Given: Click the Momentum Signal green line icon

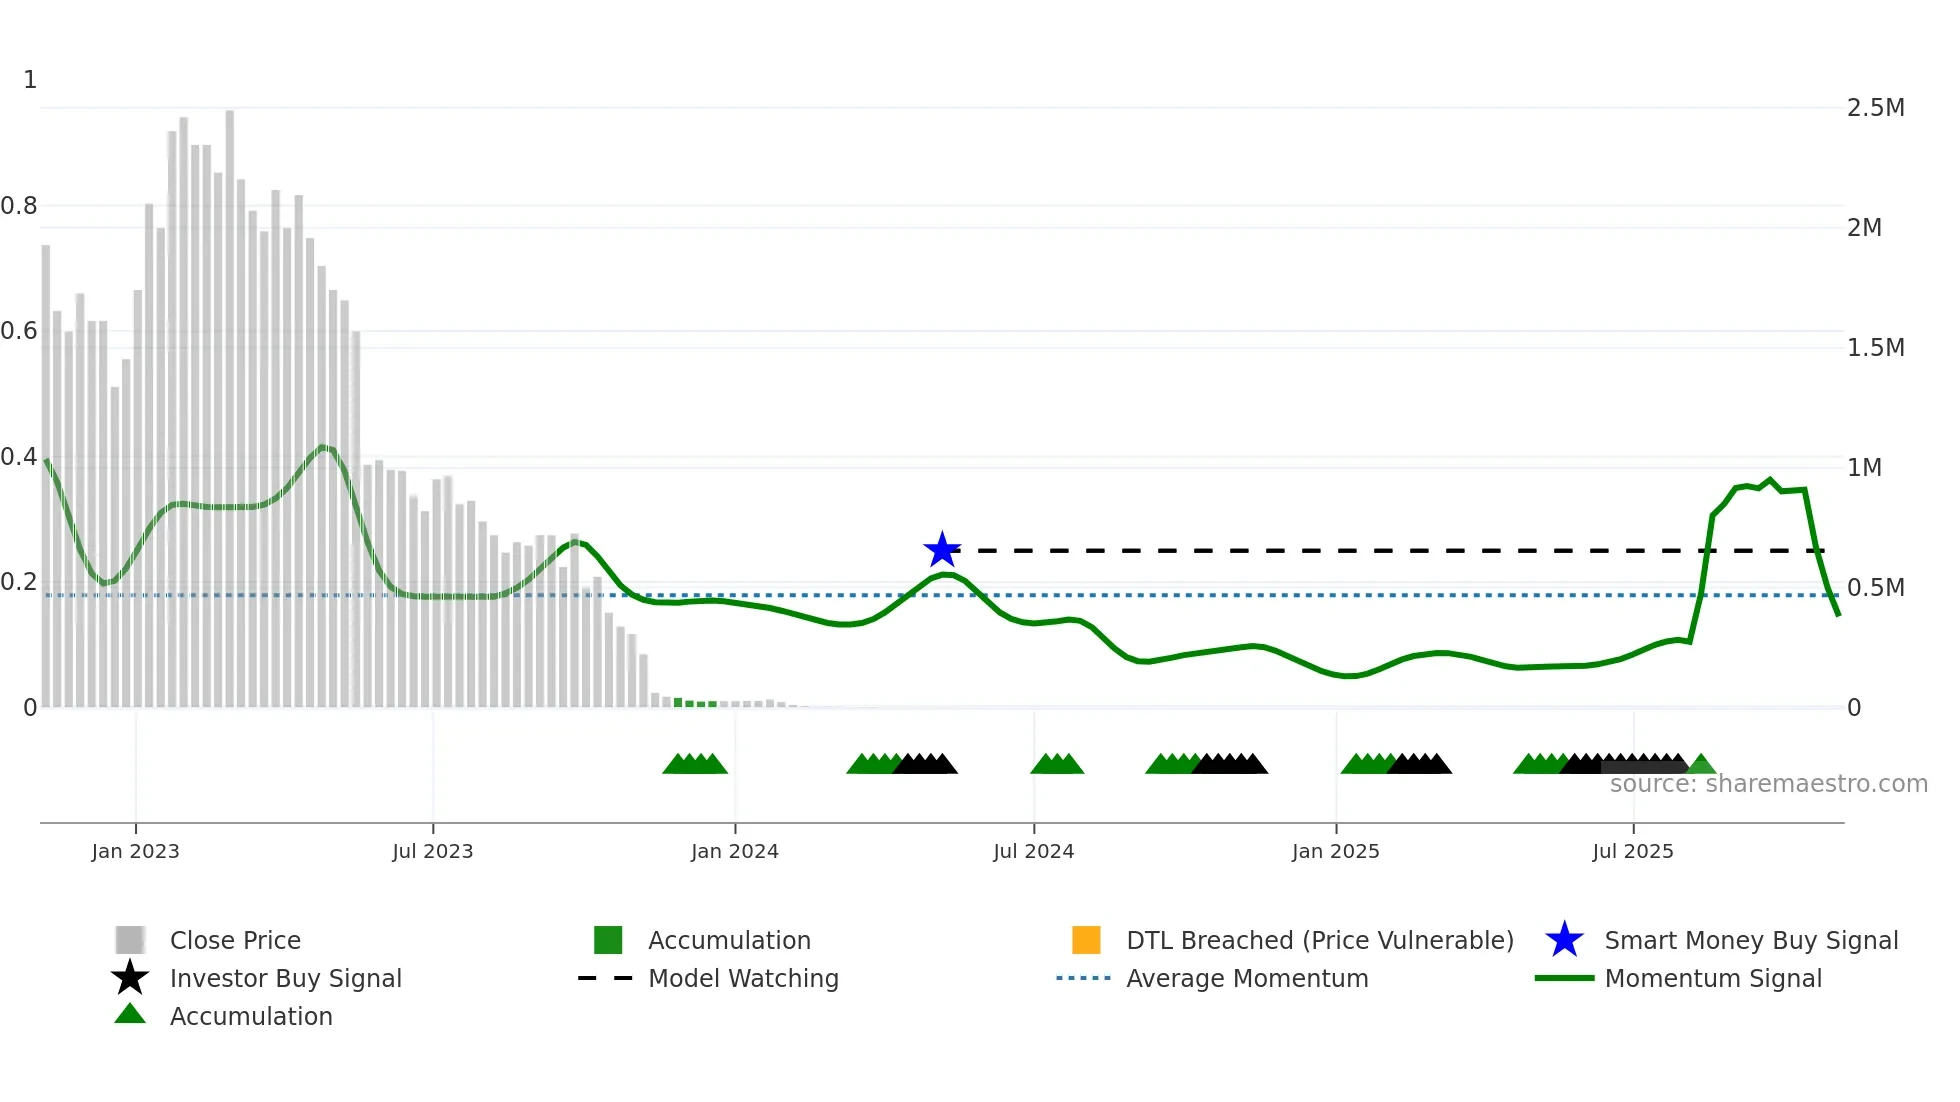Looking at the screenshot, I should pyautogui.click(x=1564, y=978).
